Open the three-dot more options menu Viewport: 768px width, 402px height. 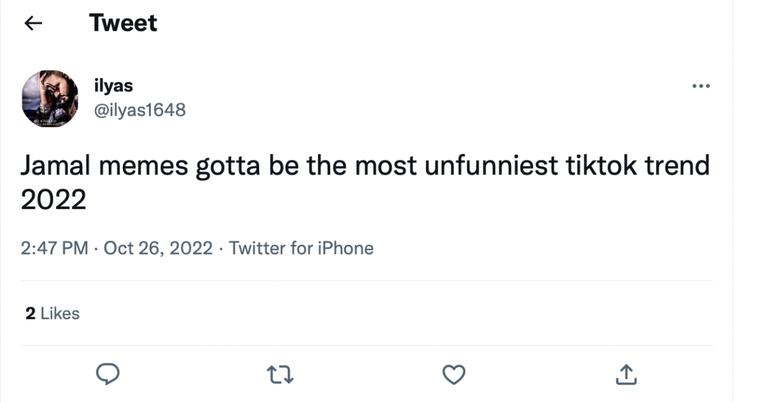pyautogui.click(x=701, y=86)
